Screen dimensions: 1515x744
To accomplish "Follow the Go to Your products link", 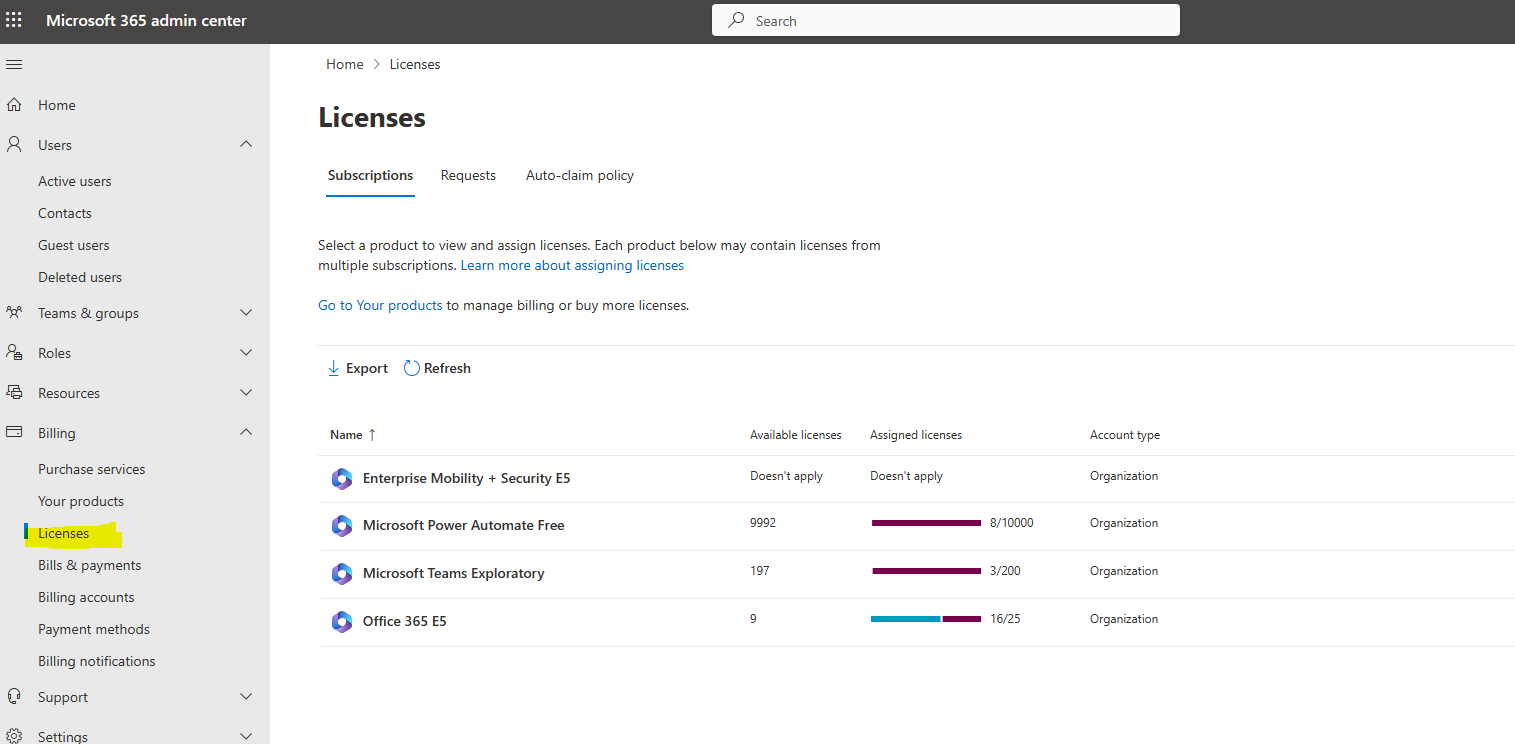I will [380, 305].
